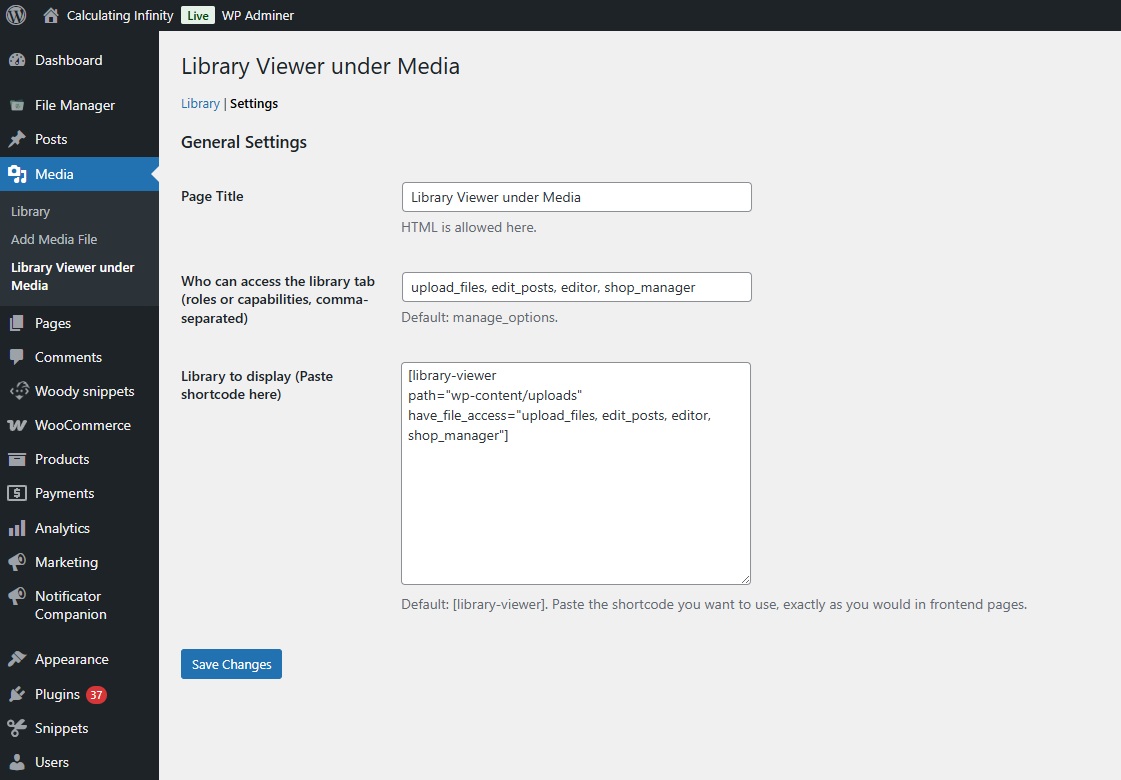
Task: Click the Posts pushpin icon
Action: (x=17, y=139)
